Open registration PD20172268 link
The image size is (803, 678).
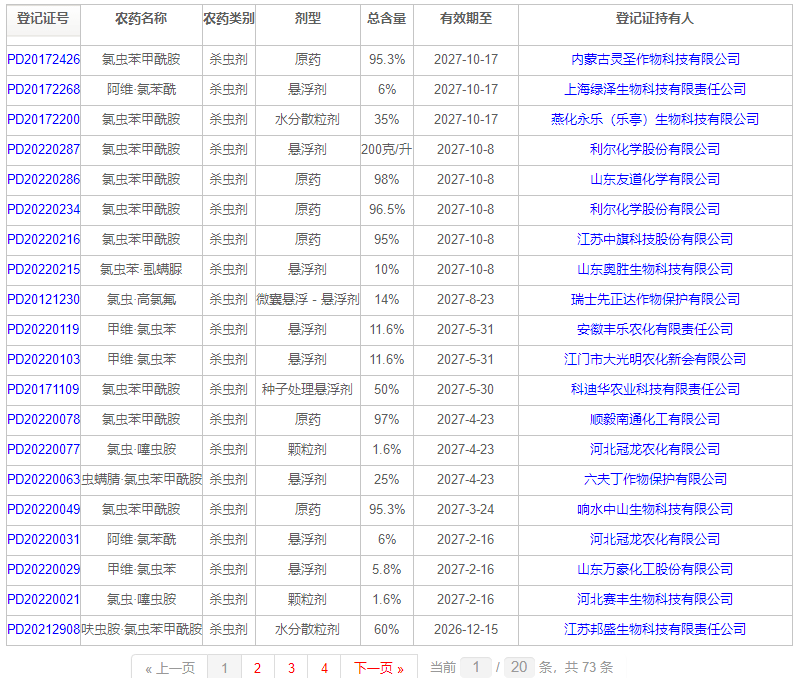pyautogui.click(x=44, y=90)
